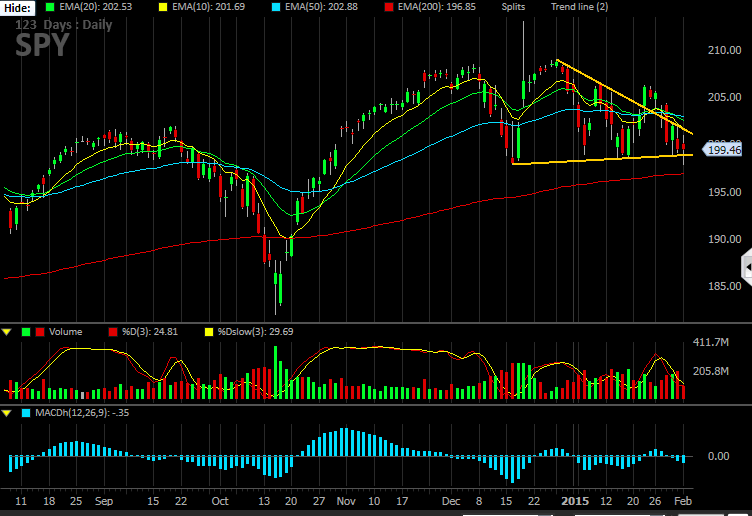Click the 199.46 current price tag
Viewport: 752px width, 516px height.
[x=723, y=150]
